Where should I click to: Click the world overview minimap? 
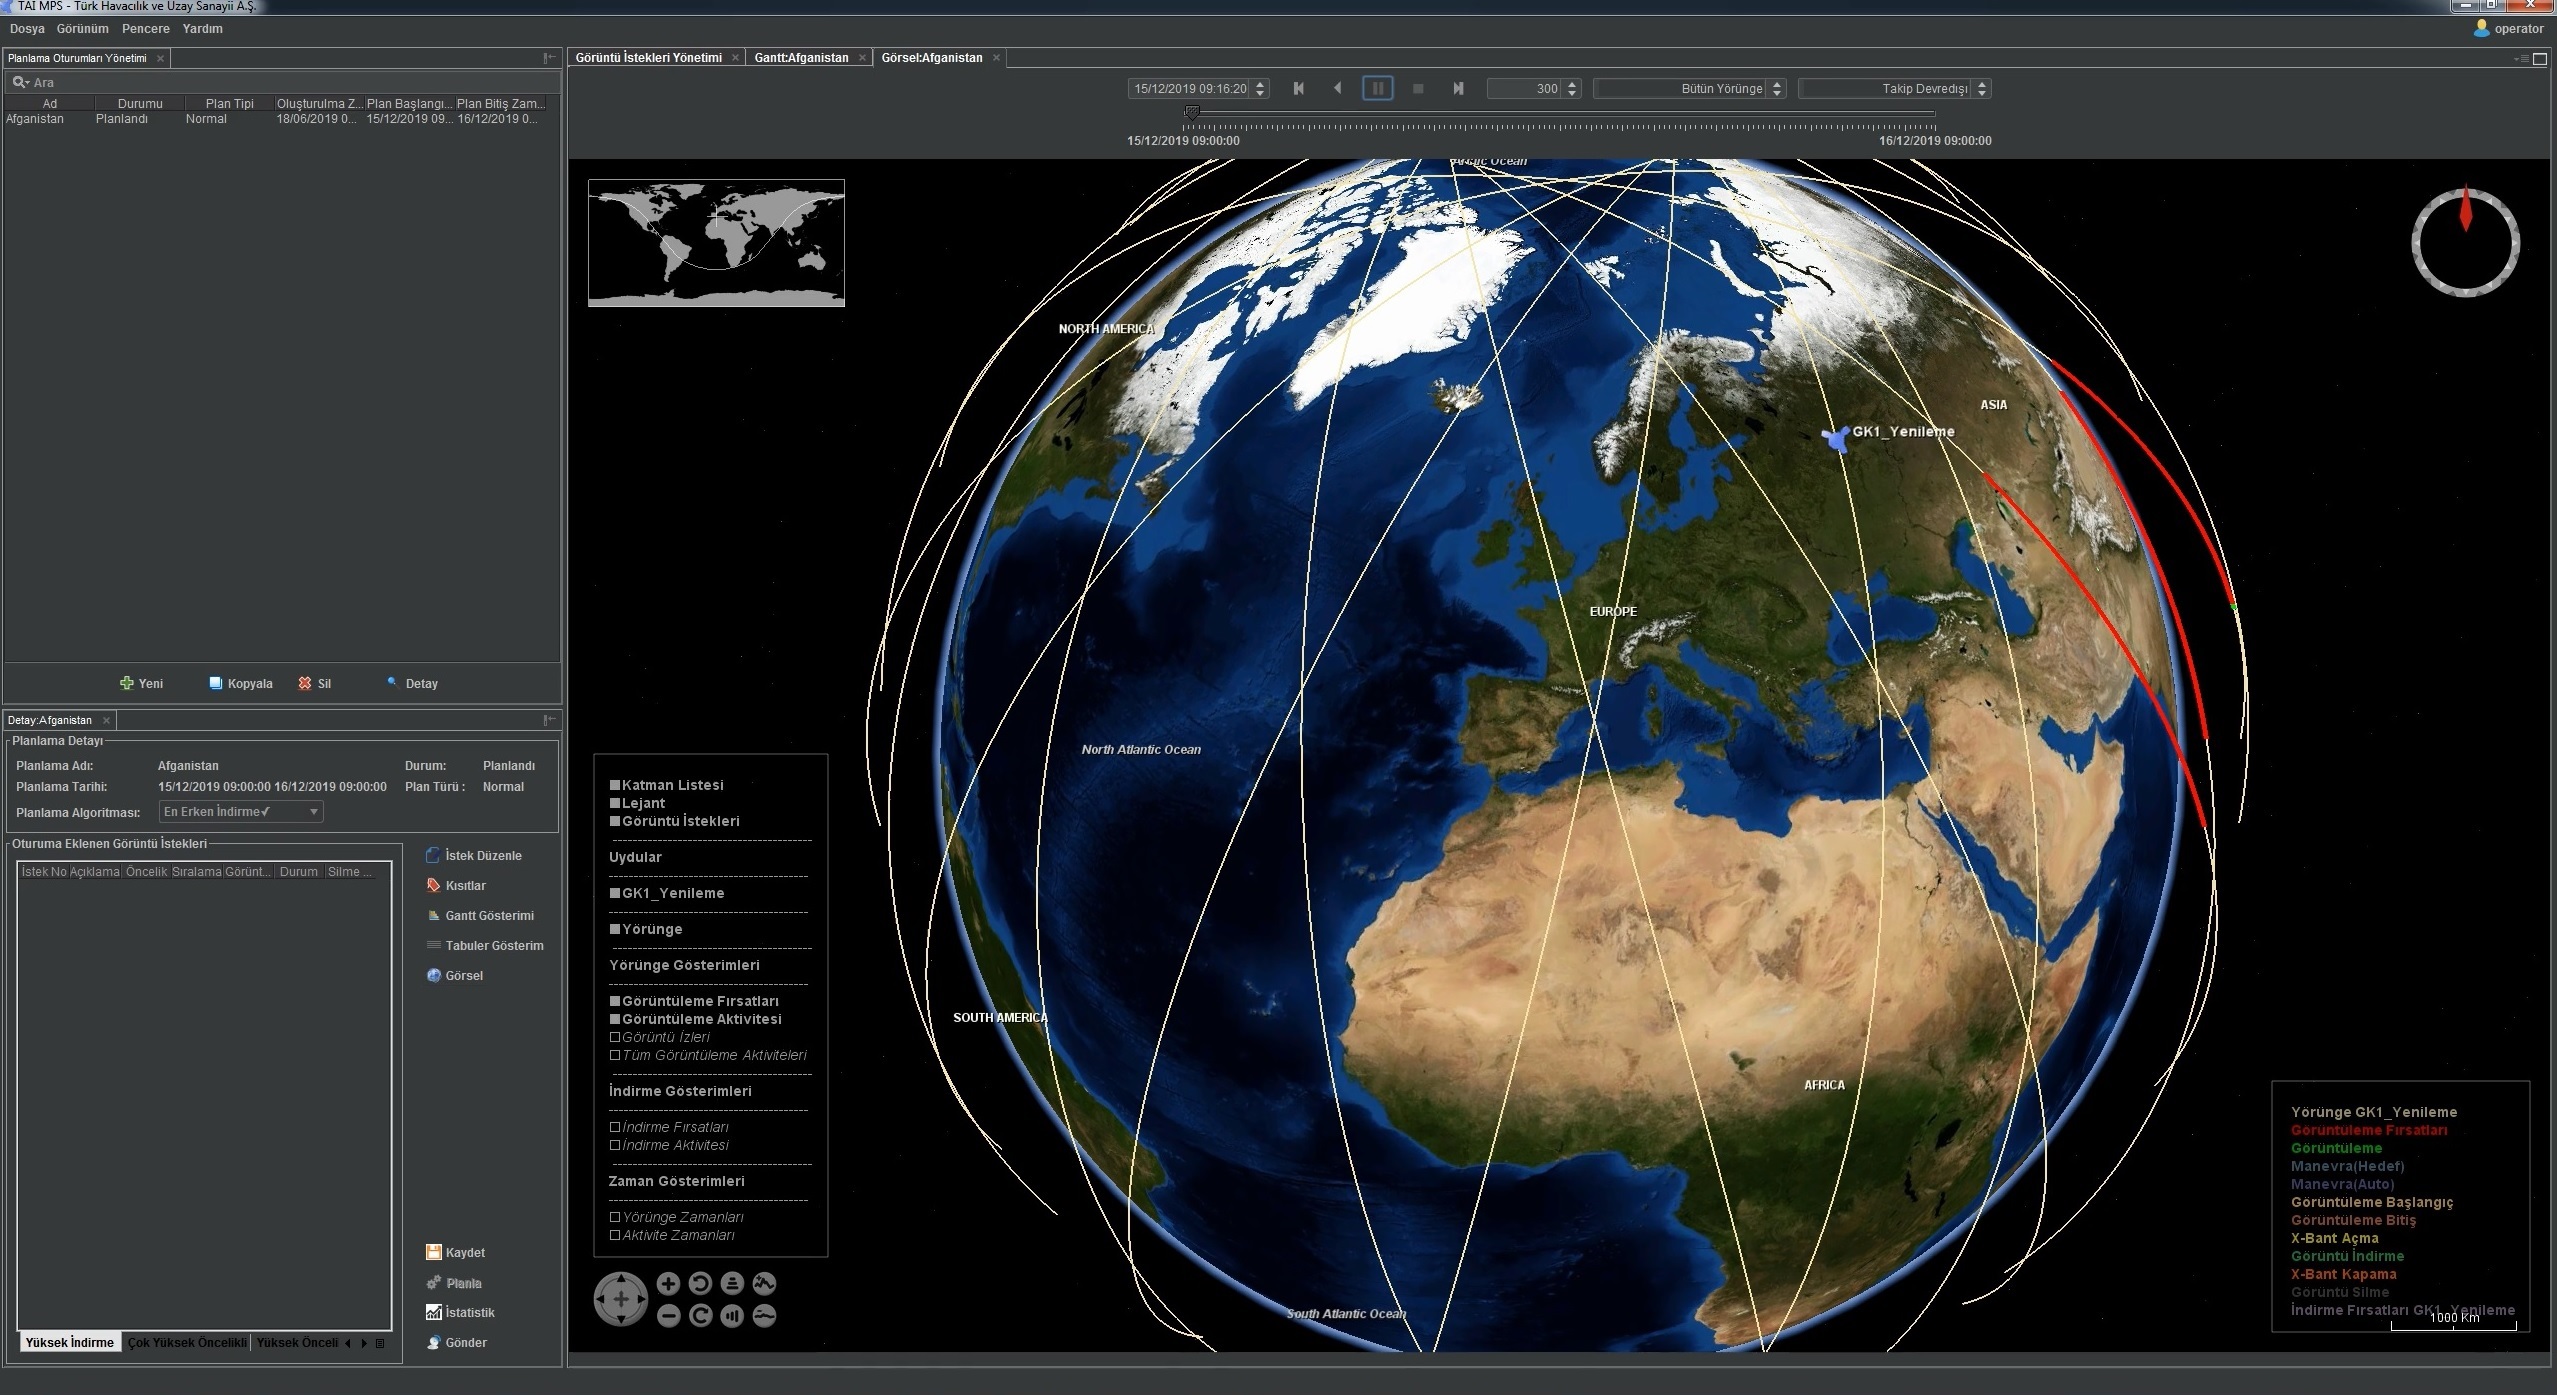pyautogui.click(x=716, y=243)
